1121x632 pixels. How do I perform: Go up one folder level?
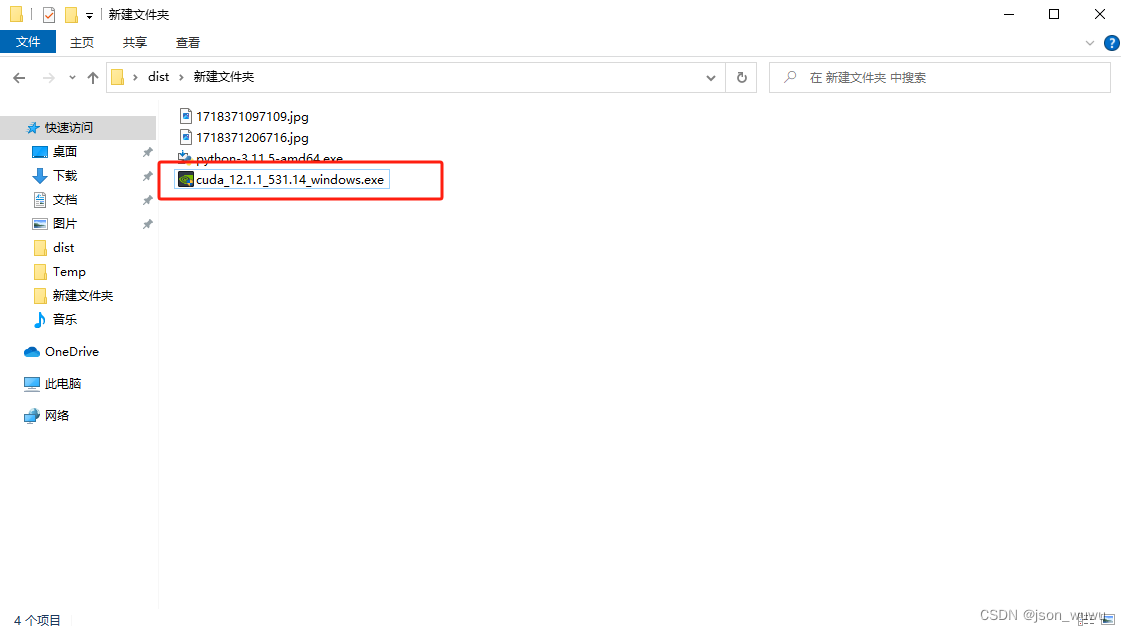93,77
